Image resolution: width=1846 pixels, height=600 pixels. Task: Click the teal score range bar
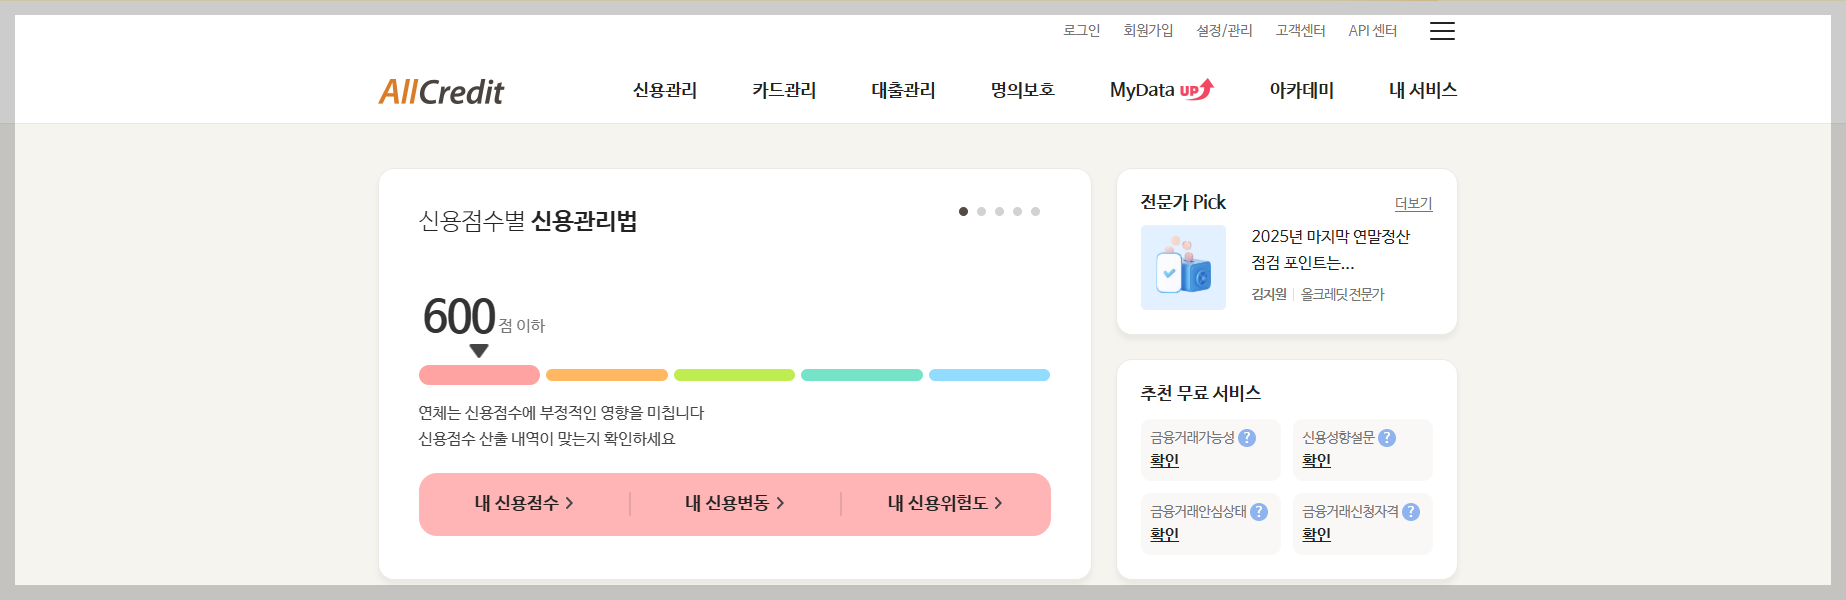[862, 375]
